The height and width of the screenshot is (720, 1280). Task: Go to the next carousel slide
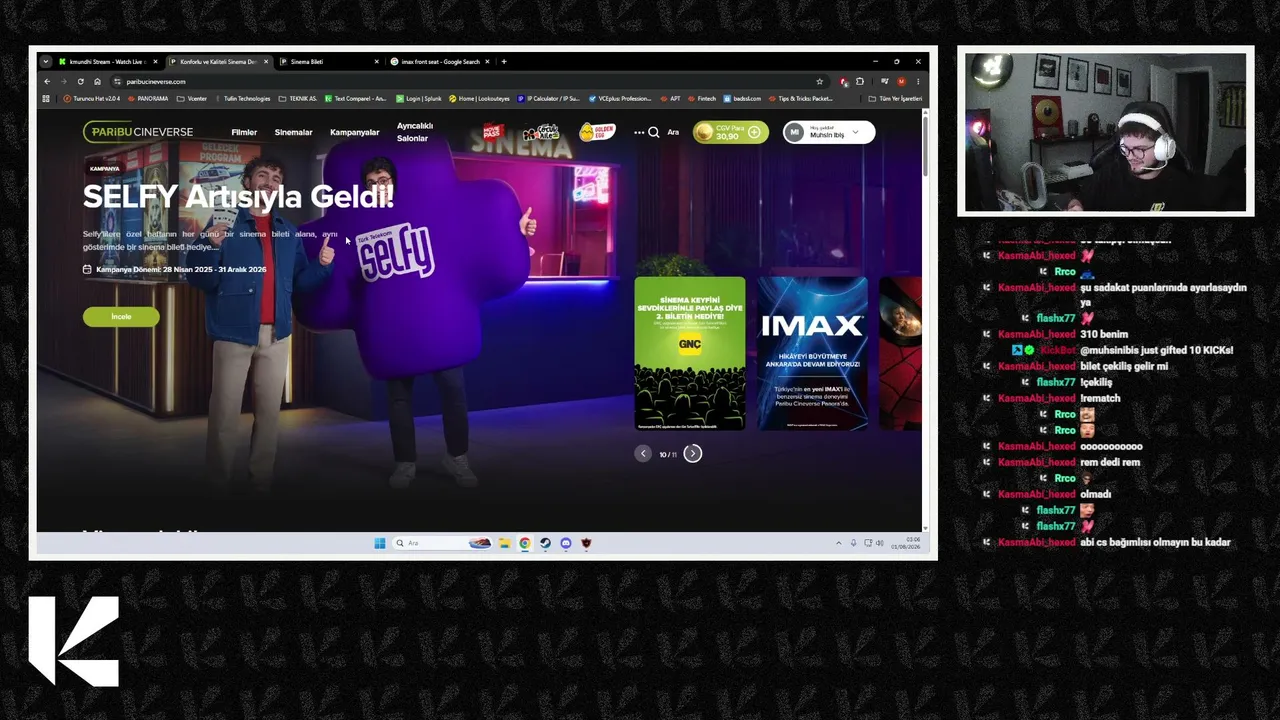coord(692,454)
